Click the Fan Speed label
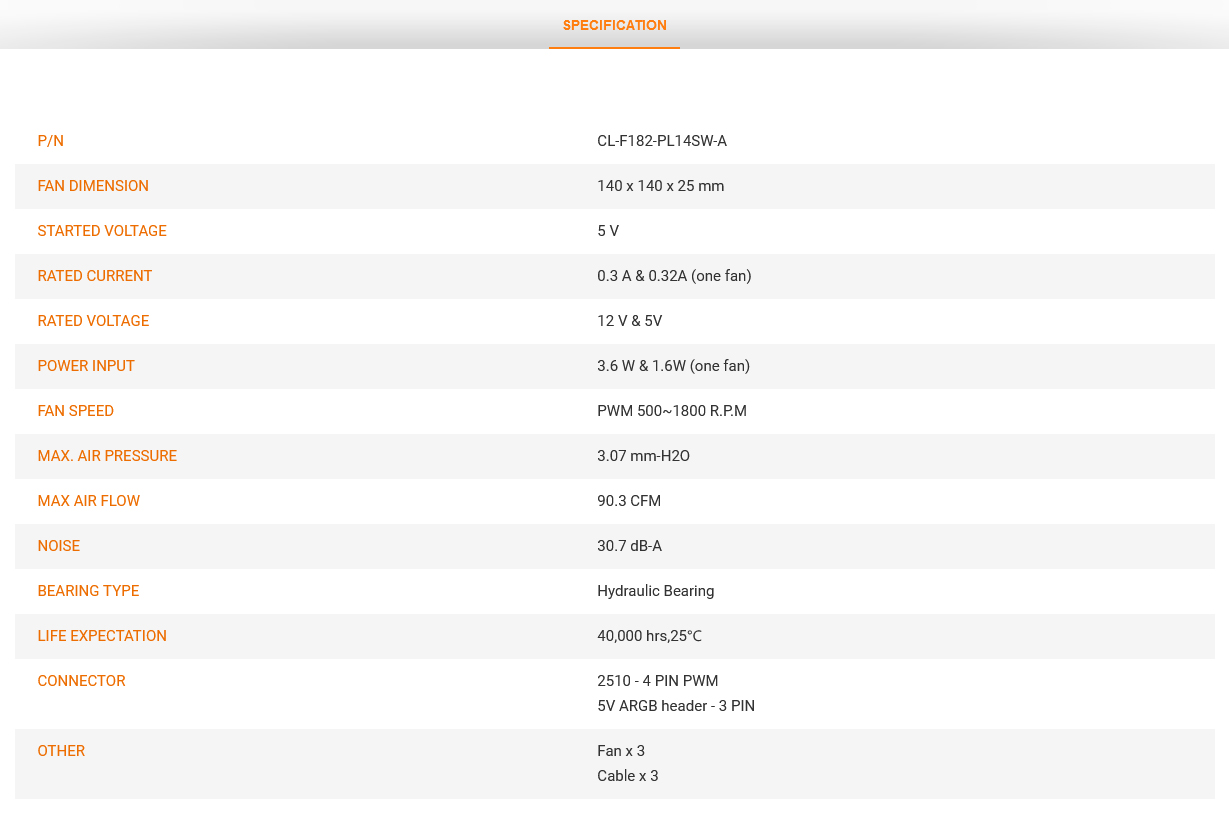 [x=76, y=411]
